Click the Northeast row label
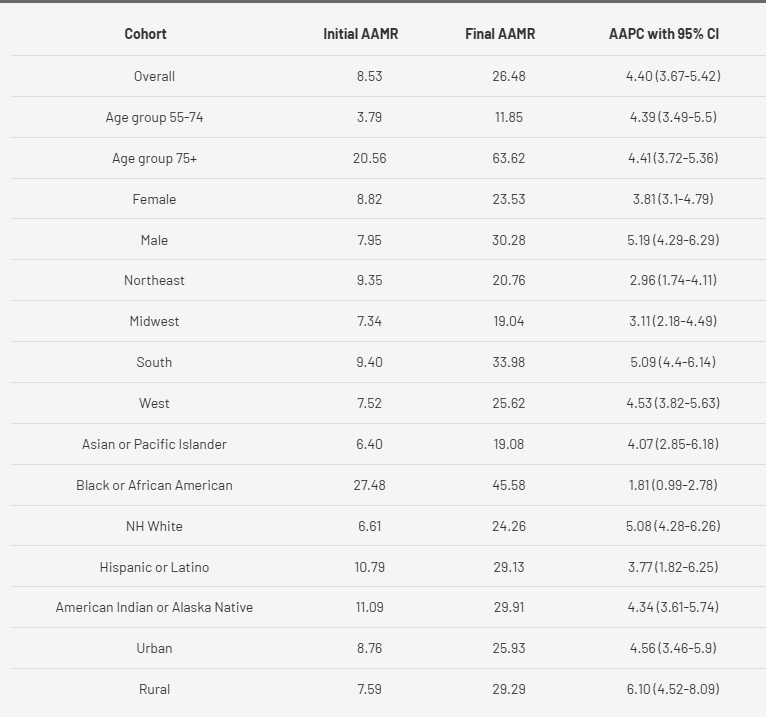The image size is (766, 717). [154, 280]
